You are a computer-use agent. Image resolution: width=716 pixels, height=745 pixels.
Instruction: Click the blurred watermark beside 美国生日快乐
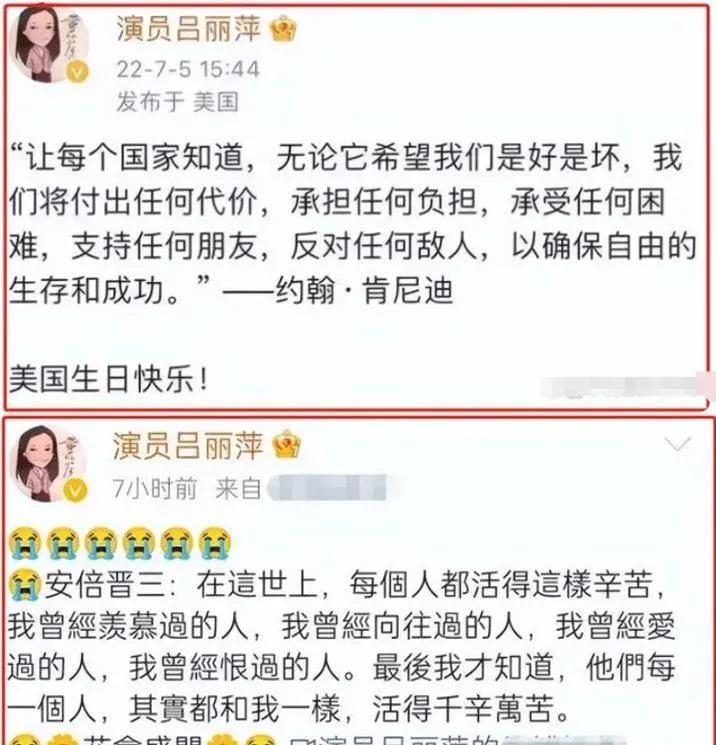[x=627, y=386]
